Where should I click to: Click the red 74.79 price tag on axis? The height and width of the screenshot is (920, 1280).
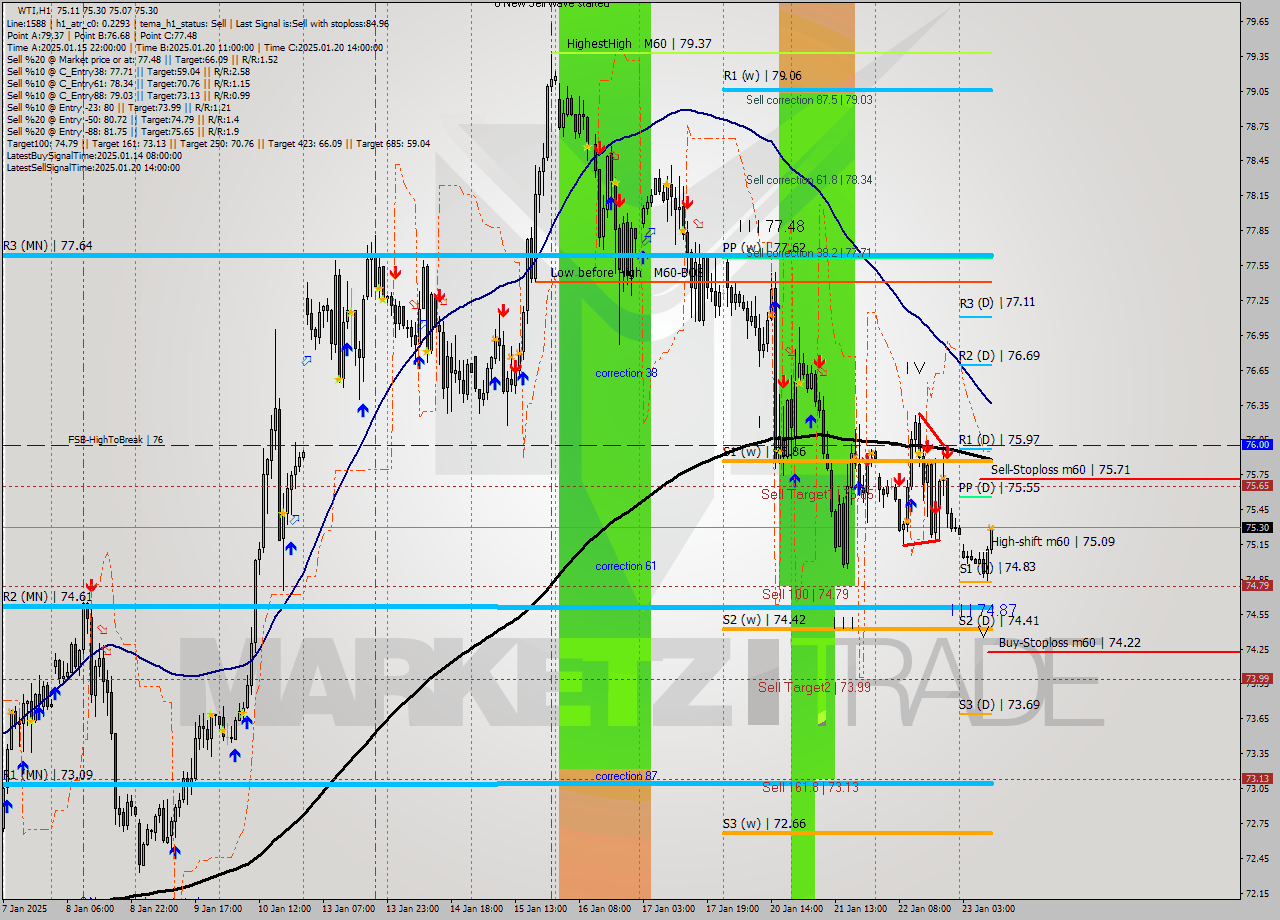(1257, 585)
